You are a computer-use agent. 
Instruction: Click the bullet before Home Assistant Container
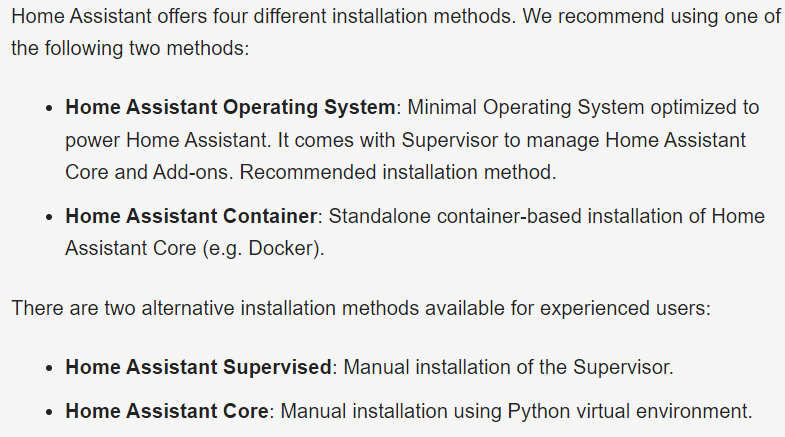(49, 217)
